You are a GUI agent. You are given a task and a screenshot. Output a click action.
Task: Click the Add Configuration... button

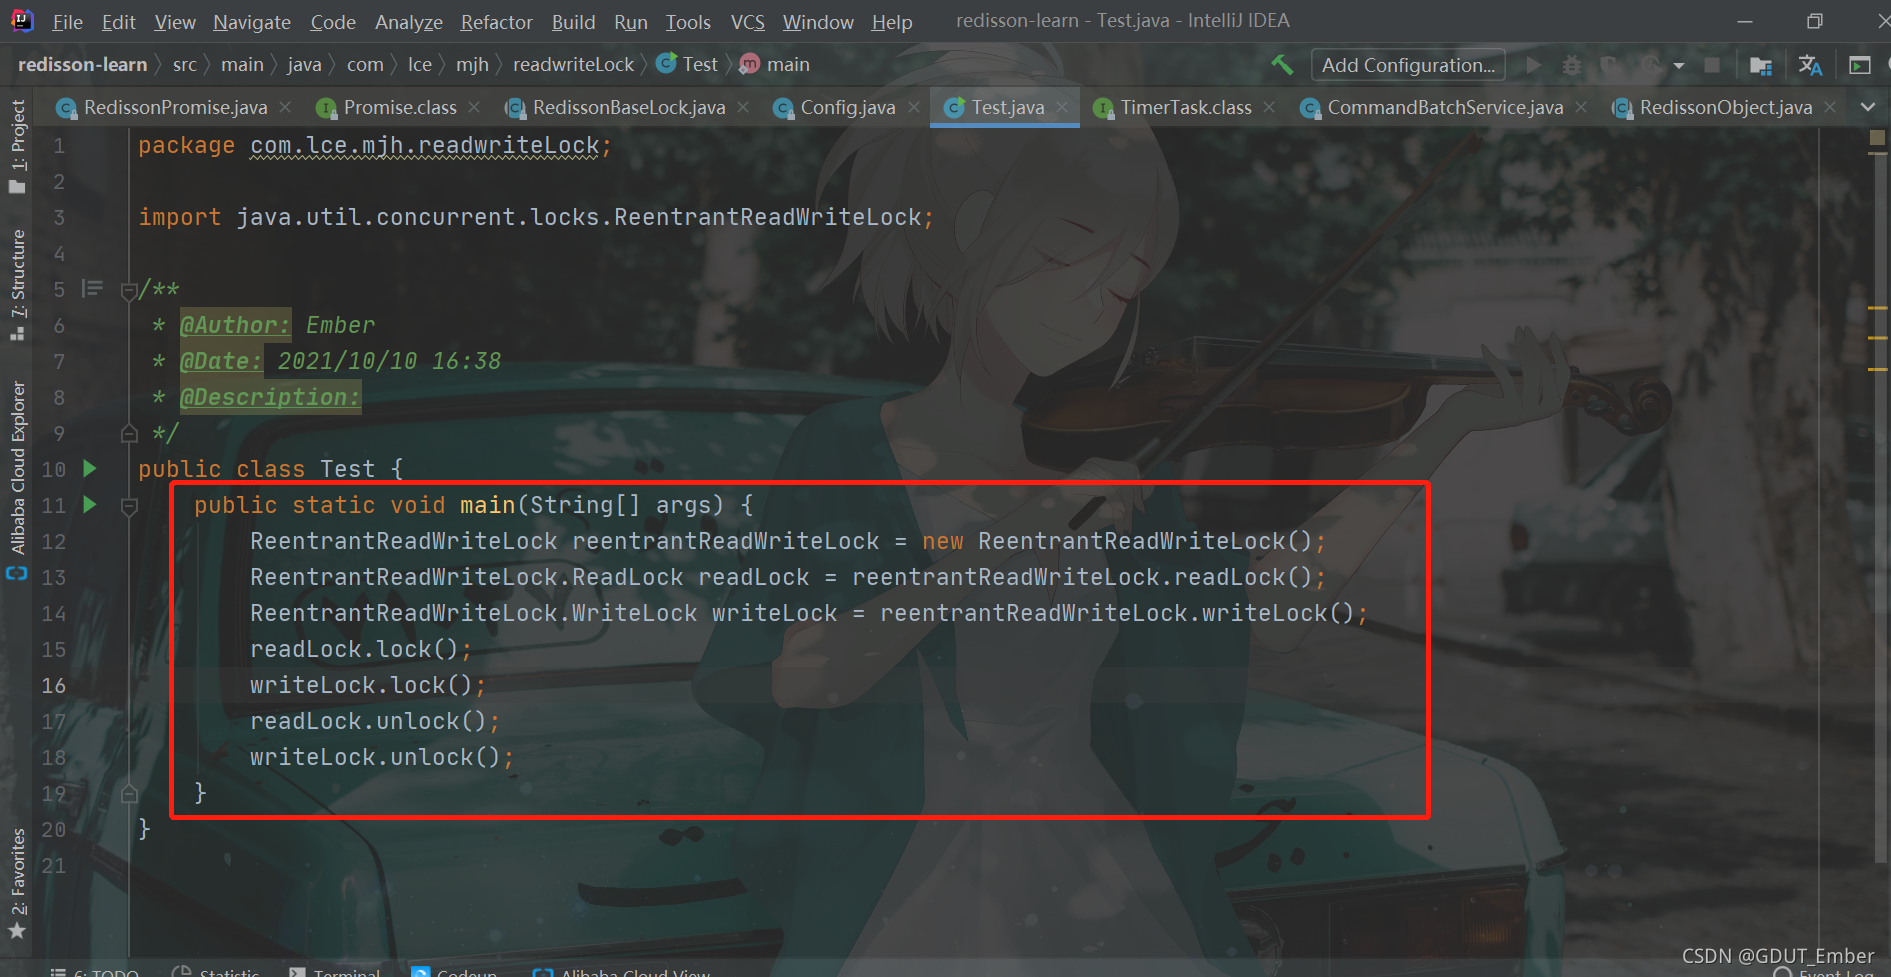1408,65
